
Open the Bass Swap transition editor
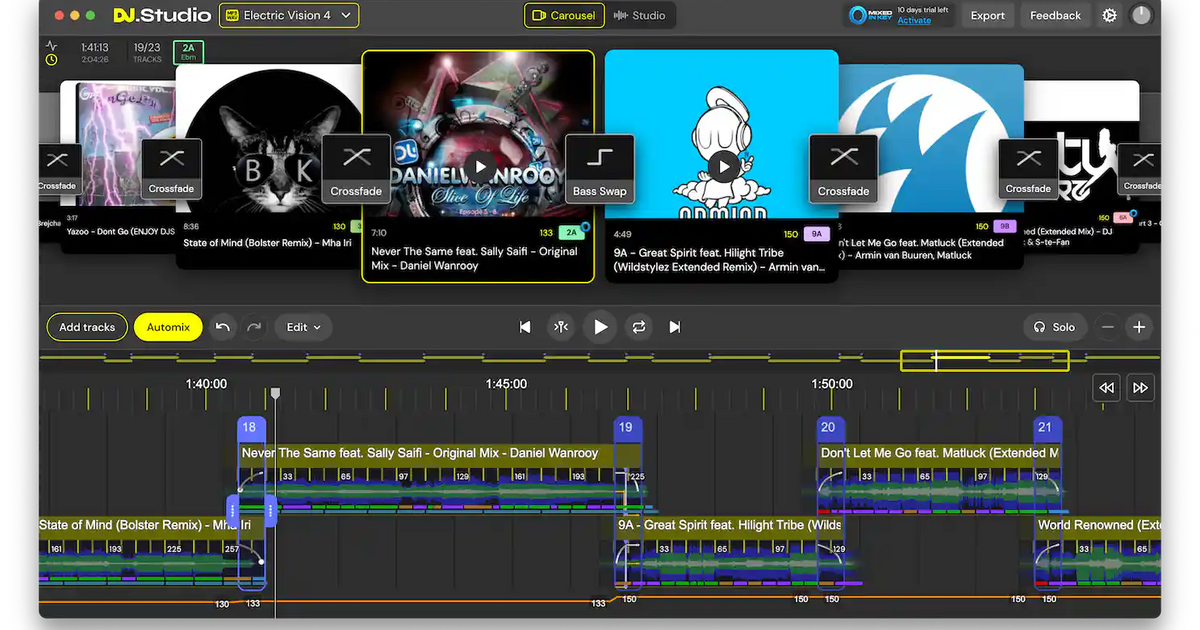599,168
